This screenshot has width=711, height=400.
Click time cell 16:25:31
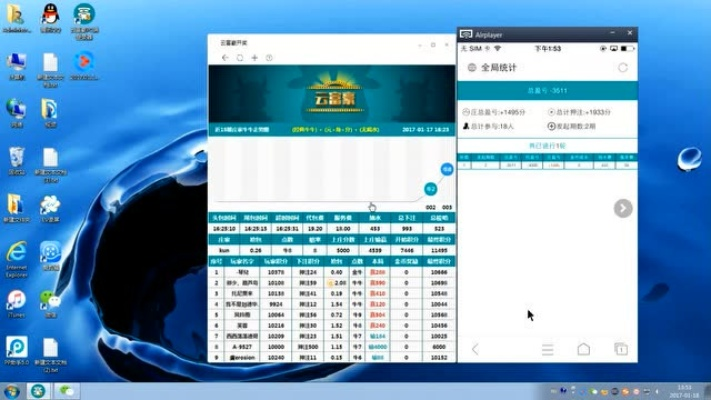(287, 229)
